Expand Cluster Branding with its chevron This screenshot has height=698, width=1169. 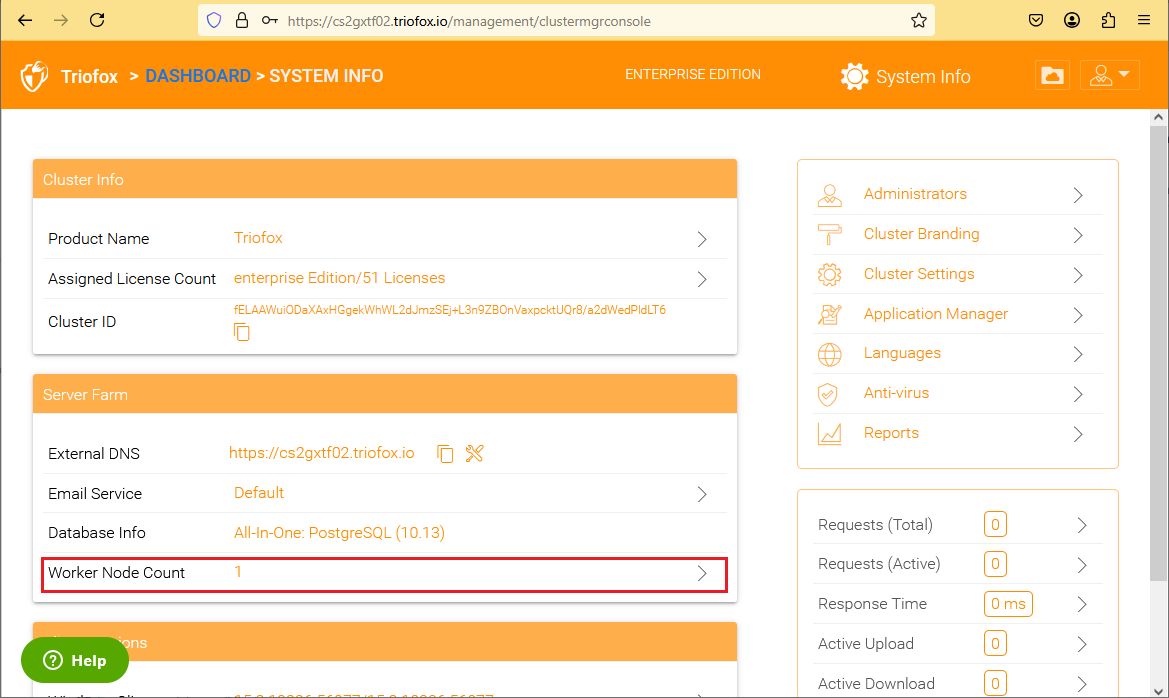[1078, 235]
